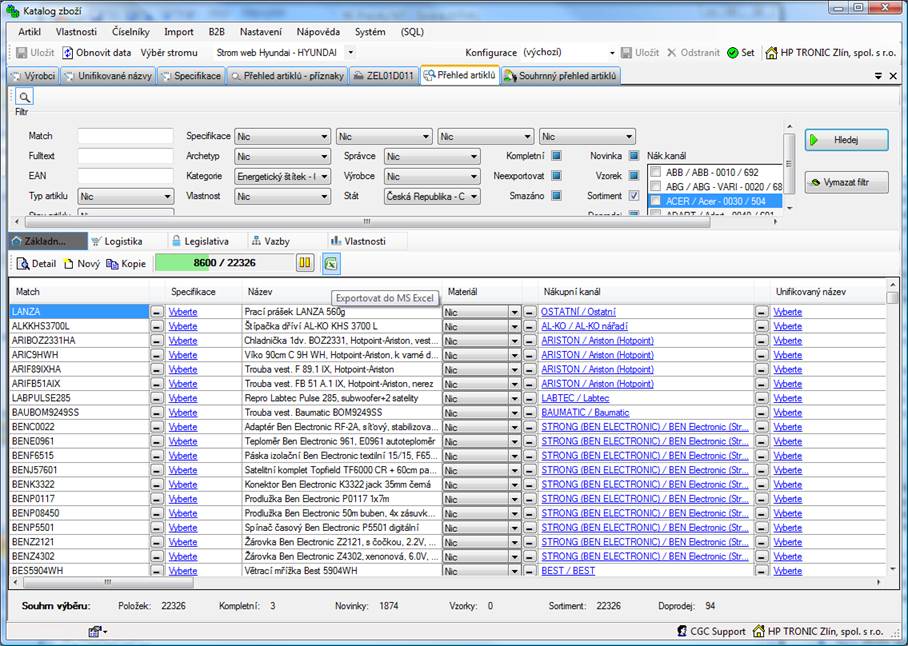Click the HP TRONIC house icon in the status bar
Screen dimensions: 908x646
click(x=759, y=631)
